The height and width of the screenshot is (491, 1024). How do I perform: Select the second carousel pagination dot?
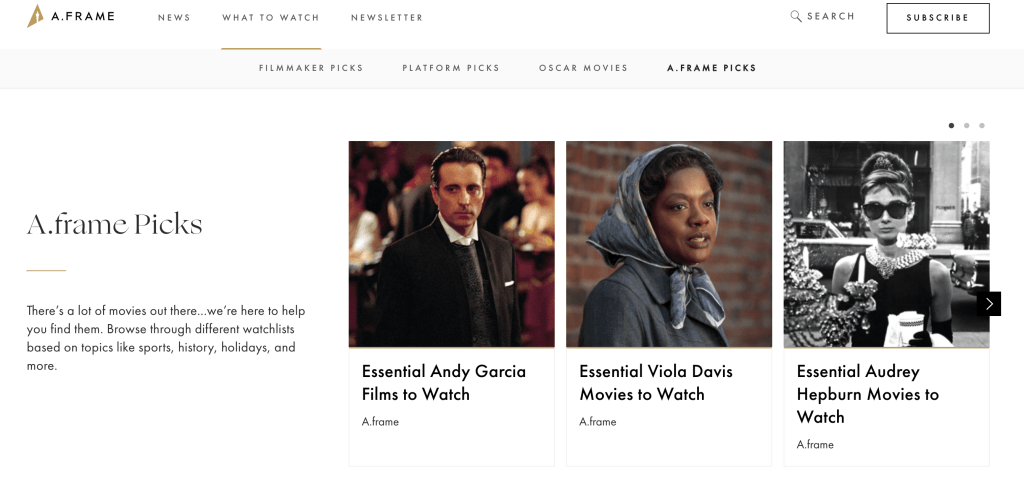point(966,126)
